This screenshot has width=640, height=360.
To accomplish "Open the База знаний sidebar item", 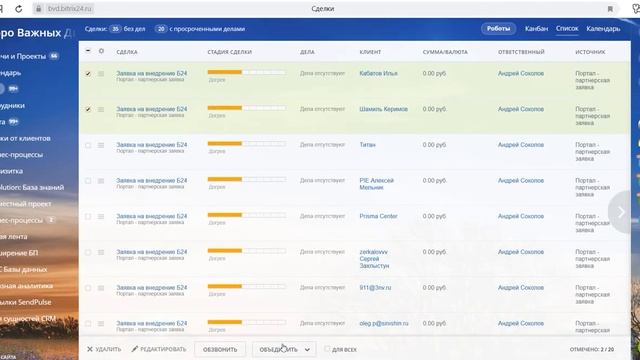I will (x=32, y=187).
